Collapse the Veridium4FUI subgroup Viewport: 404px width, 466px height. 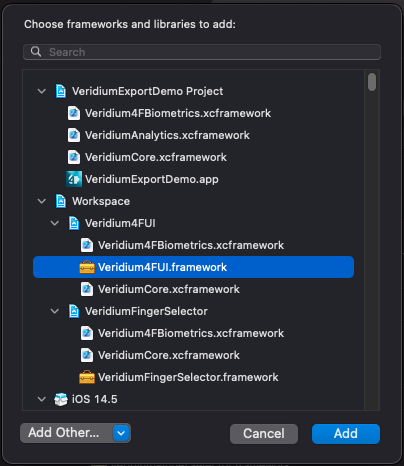point(55,223)
